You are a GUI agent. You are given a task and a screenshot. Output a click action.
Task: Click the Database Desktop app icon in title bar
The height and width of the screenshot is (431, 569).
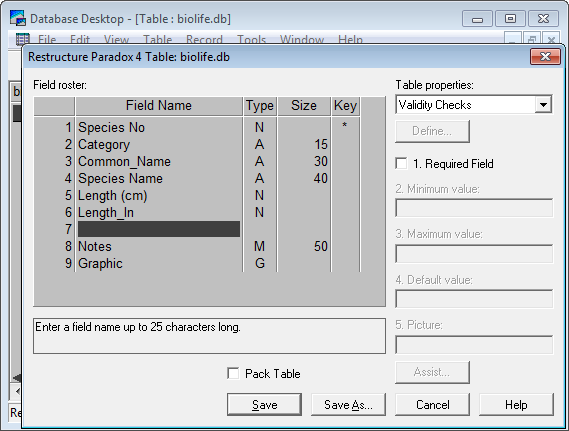pos(17,18)
